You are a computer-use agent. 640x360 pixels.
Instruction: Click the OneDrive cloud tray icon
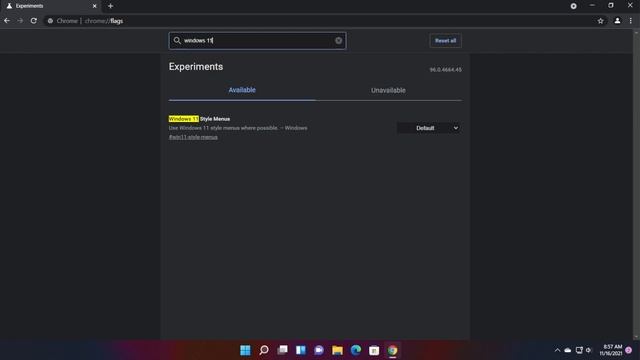[x=568, y=350]
